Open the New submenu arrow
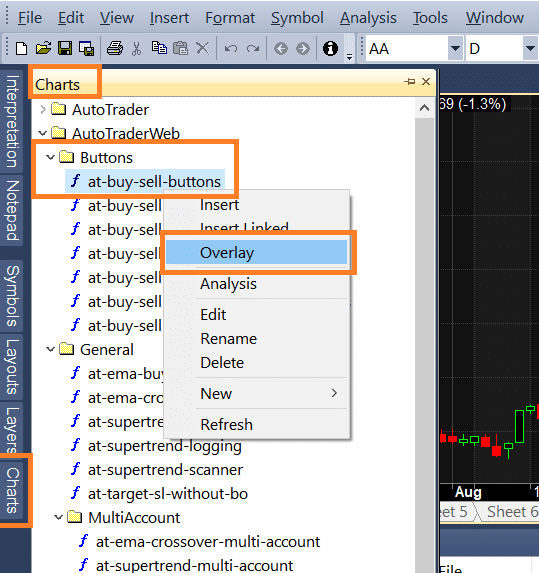The image size is (539, 573). [x=334, y=393]
